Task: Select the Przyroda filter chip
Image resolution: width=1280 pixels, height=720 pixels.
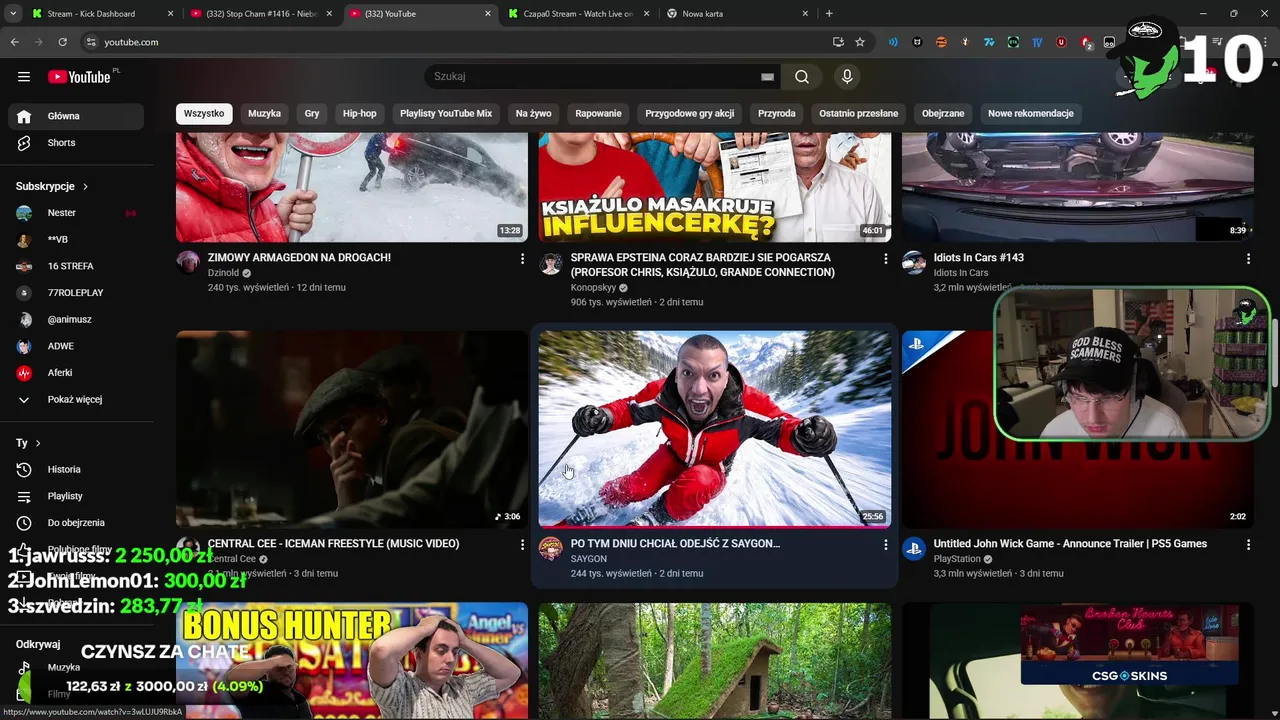Action: [777, 114]
